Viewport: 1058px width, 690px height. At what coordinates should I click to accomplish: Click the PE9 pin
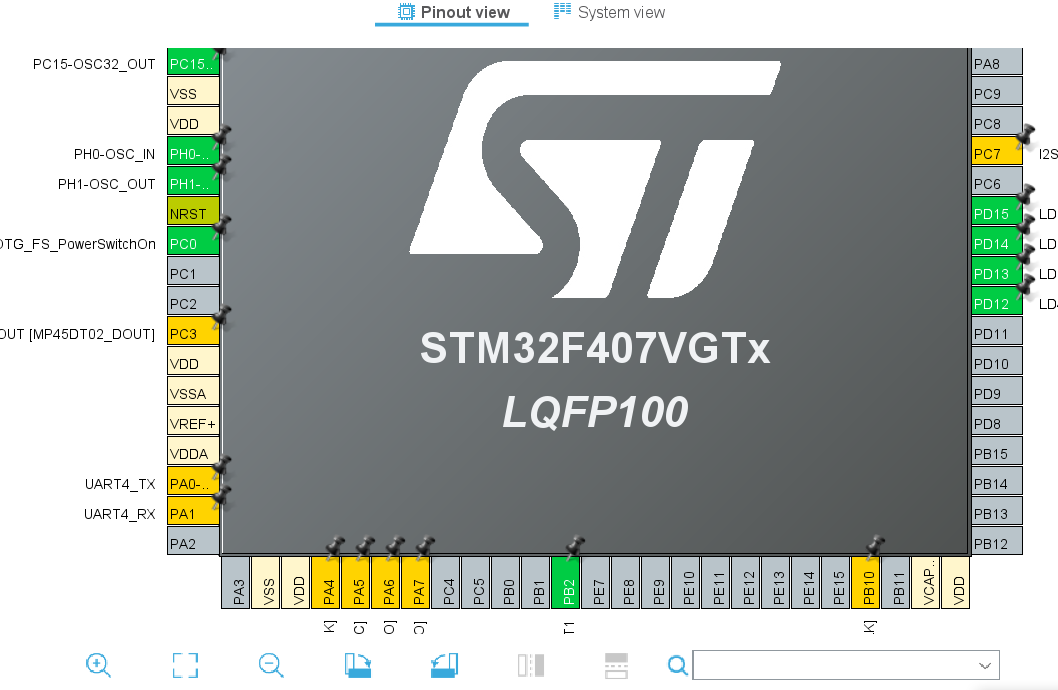pyautogui.click(x=656, y=583)
